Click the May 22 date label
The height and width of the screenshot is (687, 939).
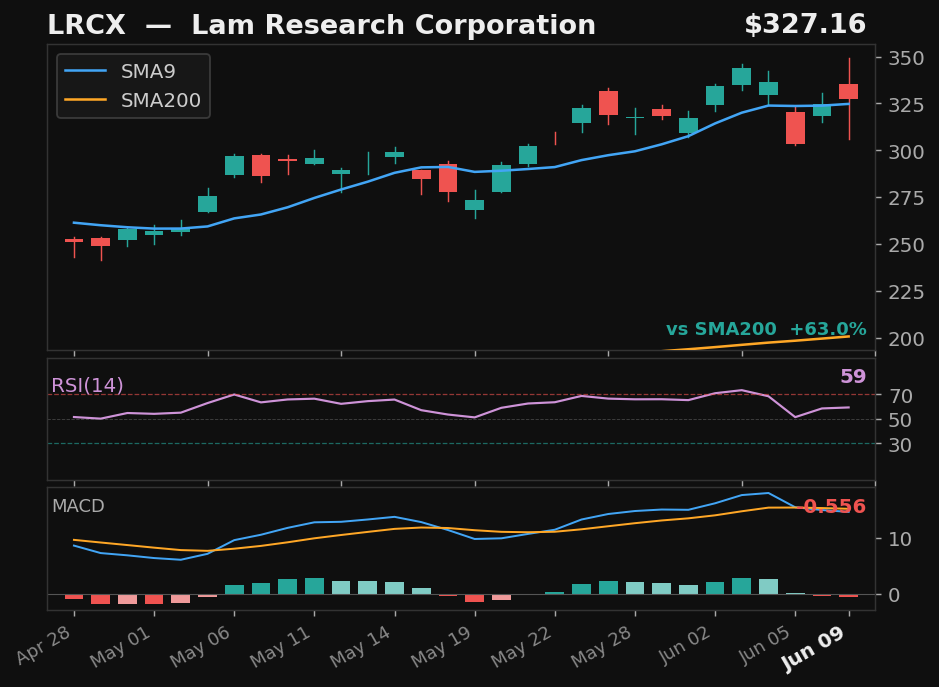[522, 647]
